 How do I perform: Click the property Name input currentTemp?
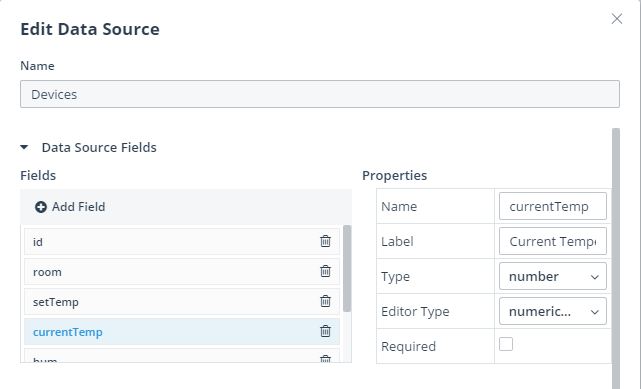point(553,206)
